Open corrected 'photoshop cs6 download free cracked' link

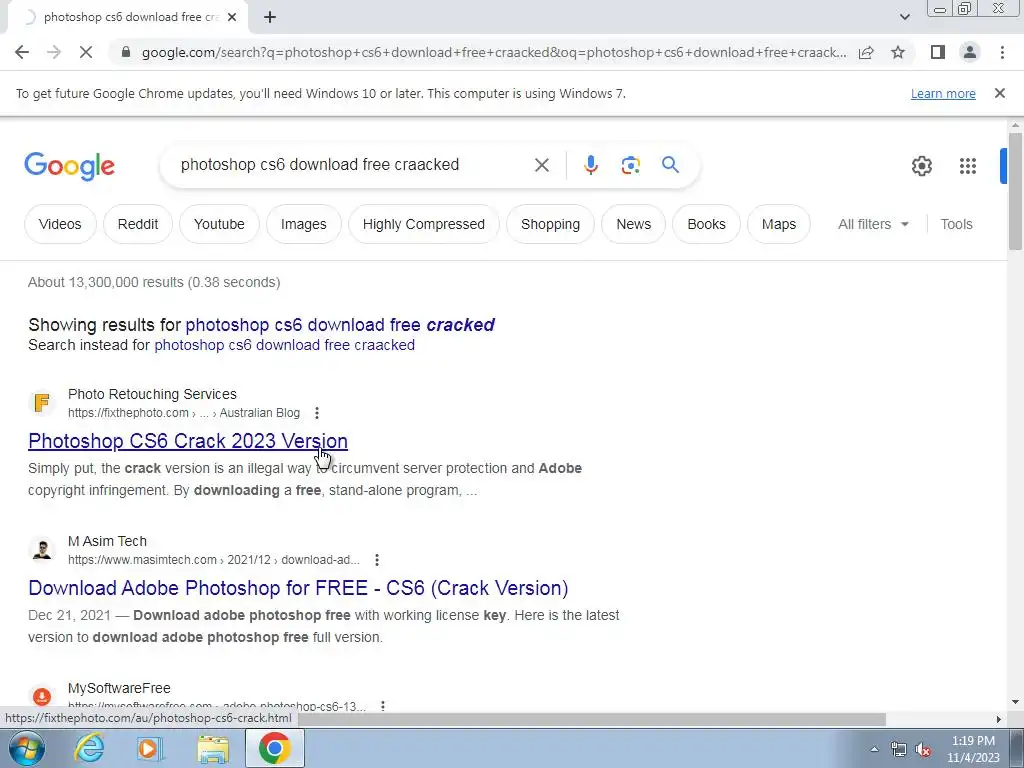[x=340, y=325]
